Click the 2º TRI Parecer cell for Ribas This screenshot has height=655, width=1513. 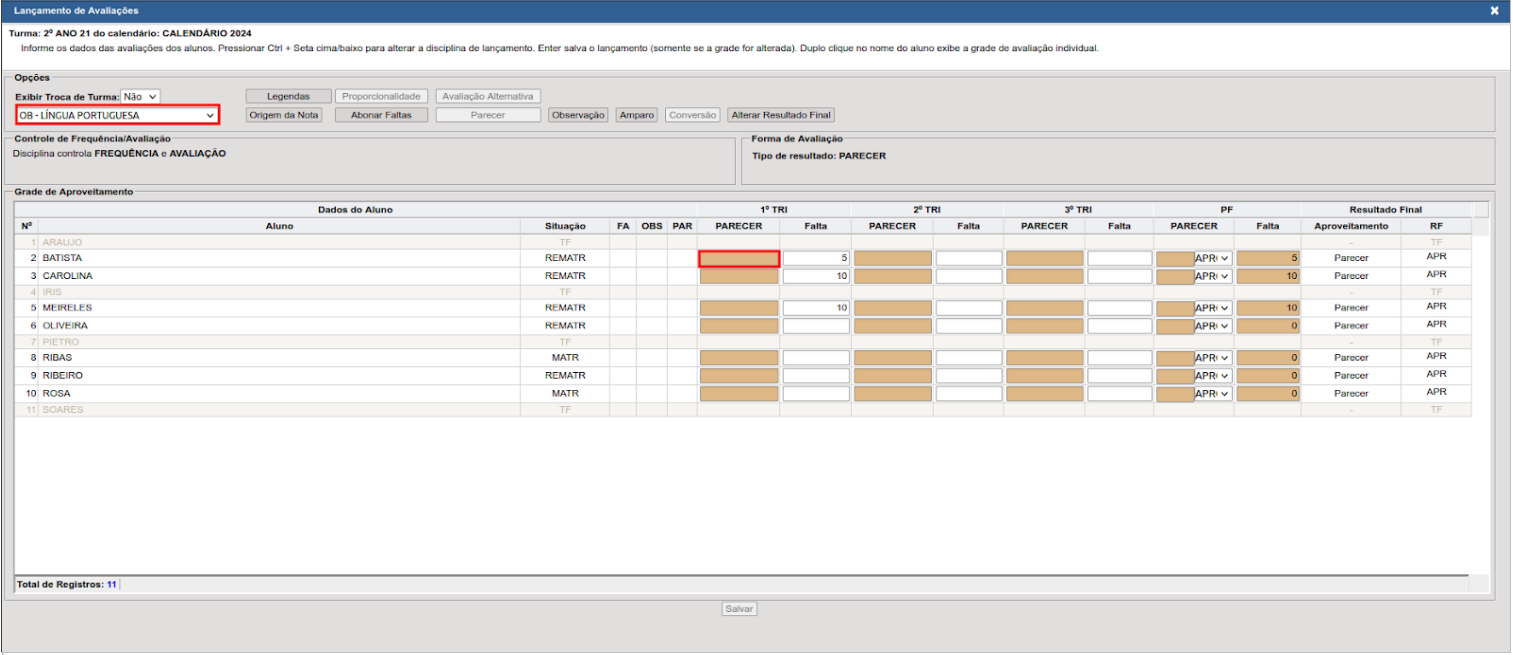point(892,358)
